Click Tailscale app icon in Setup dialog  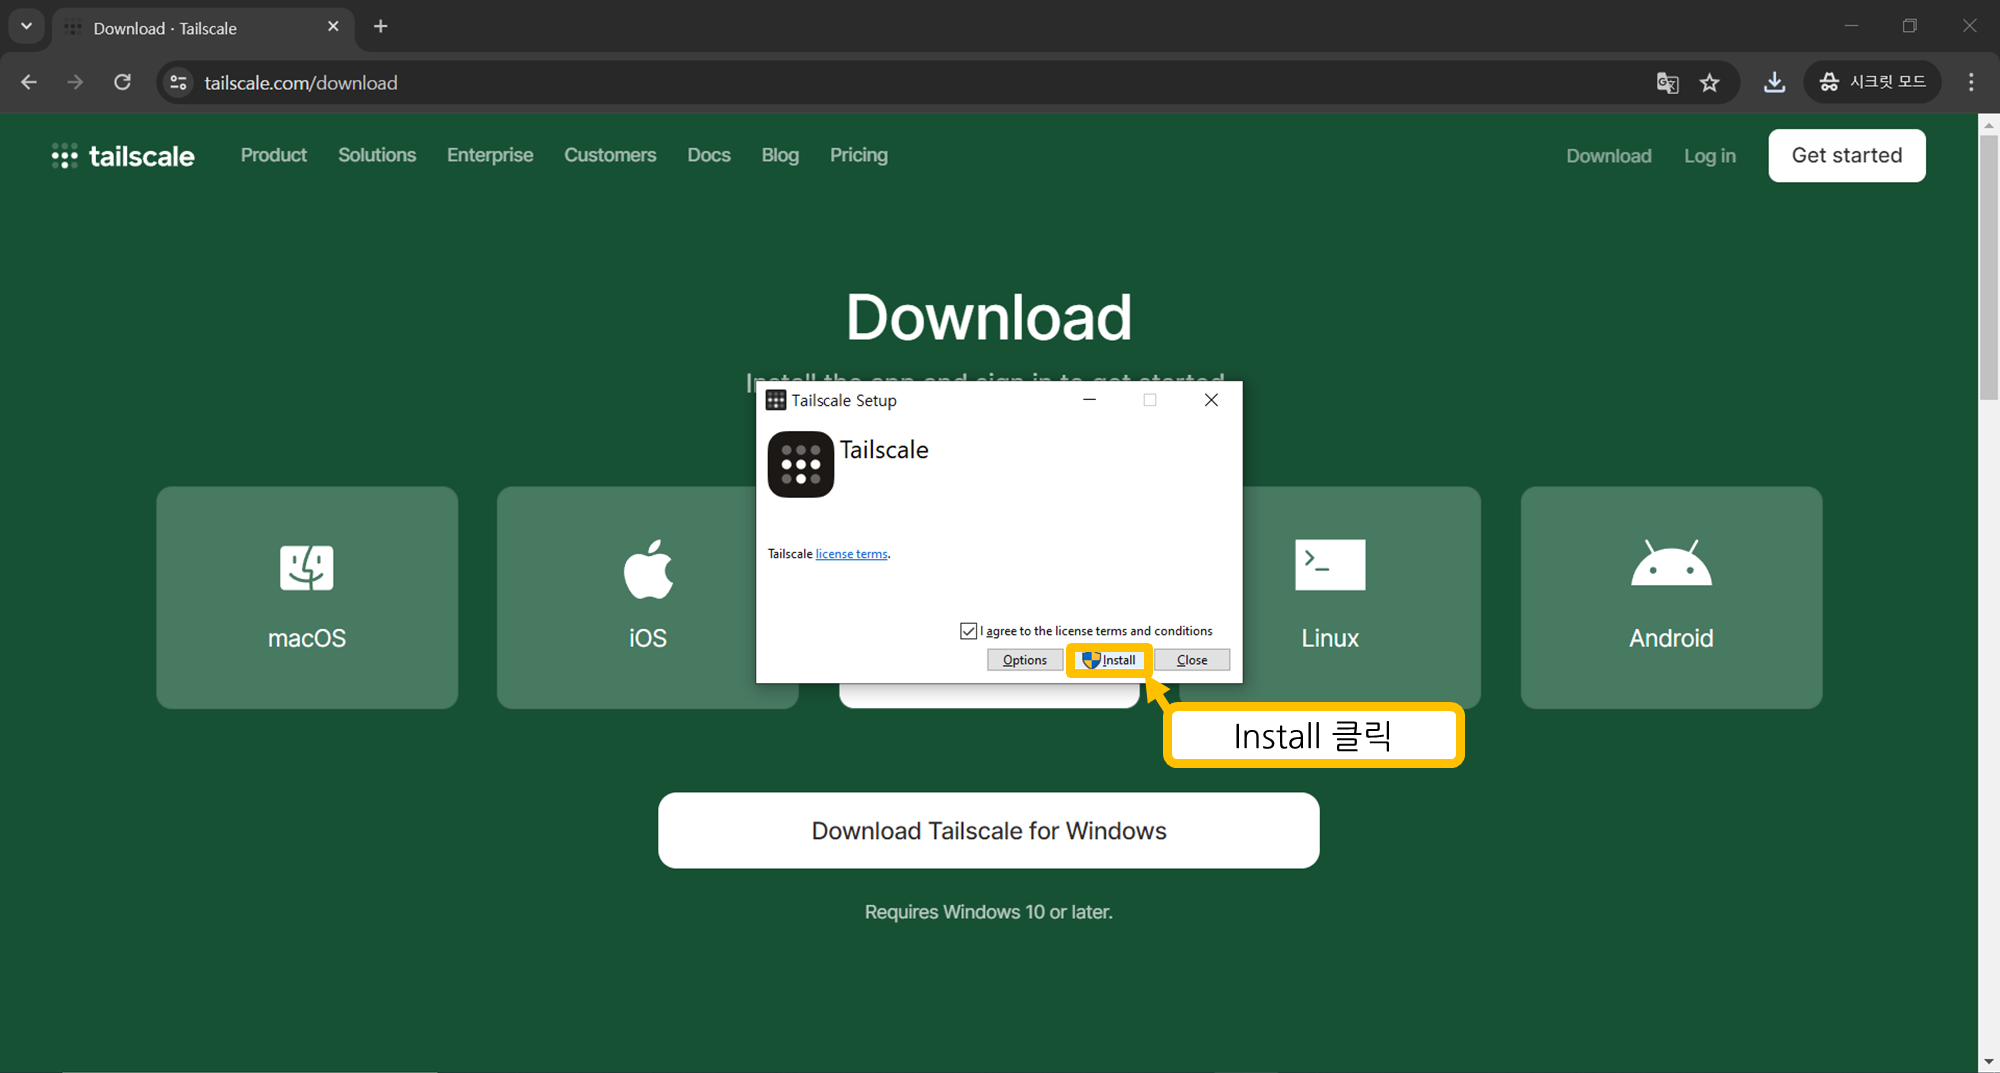800,464
